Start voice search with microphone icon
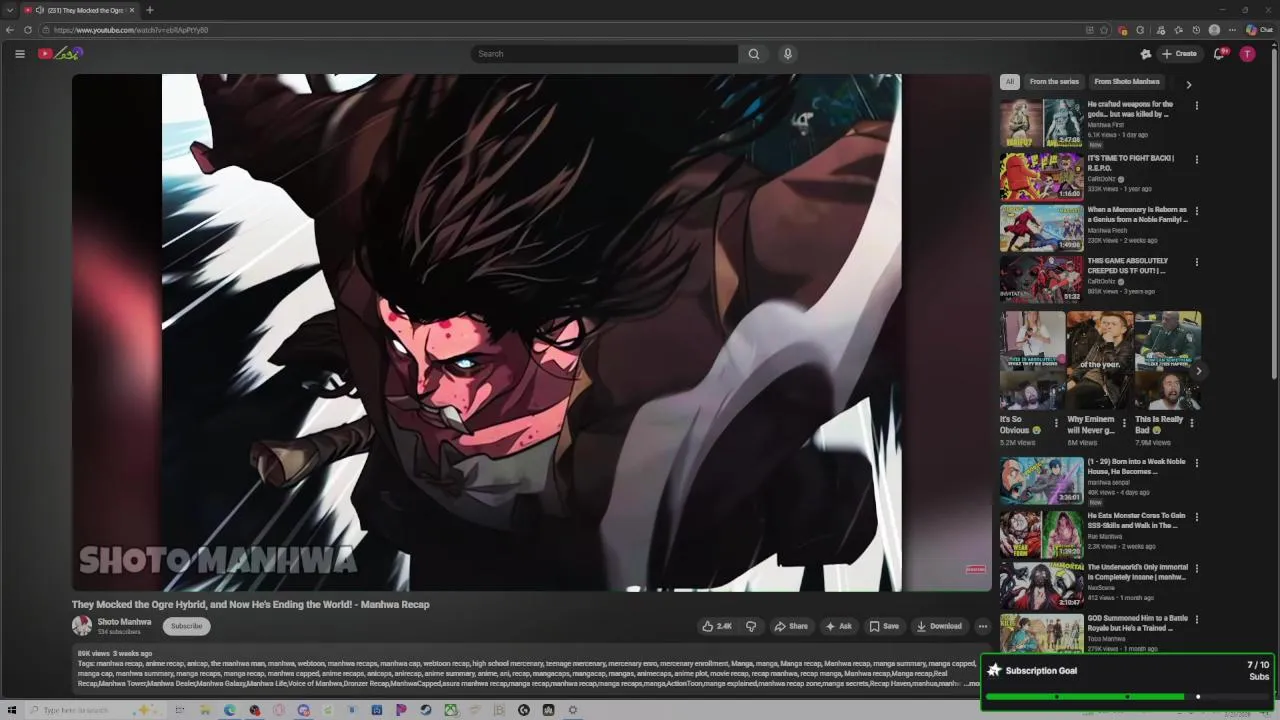 click(x=788, y=54)
